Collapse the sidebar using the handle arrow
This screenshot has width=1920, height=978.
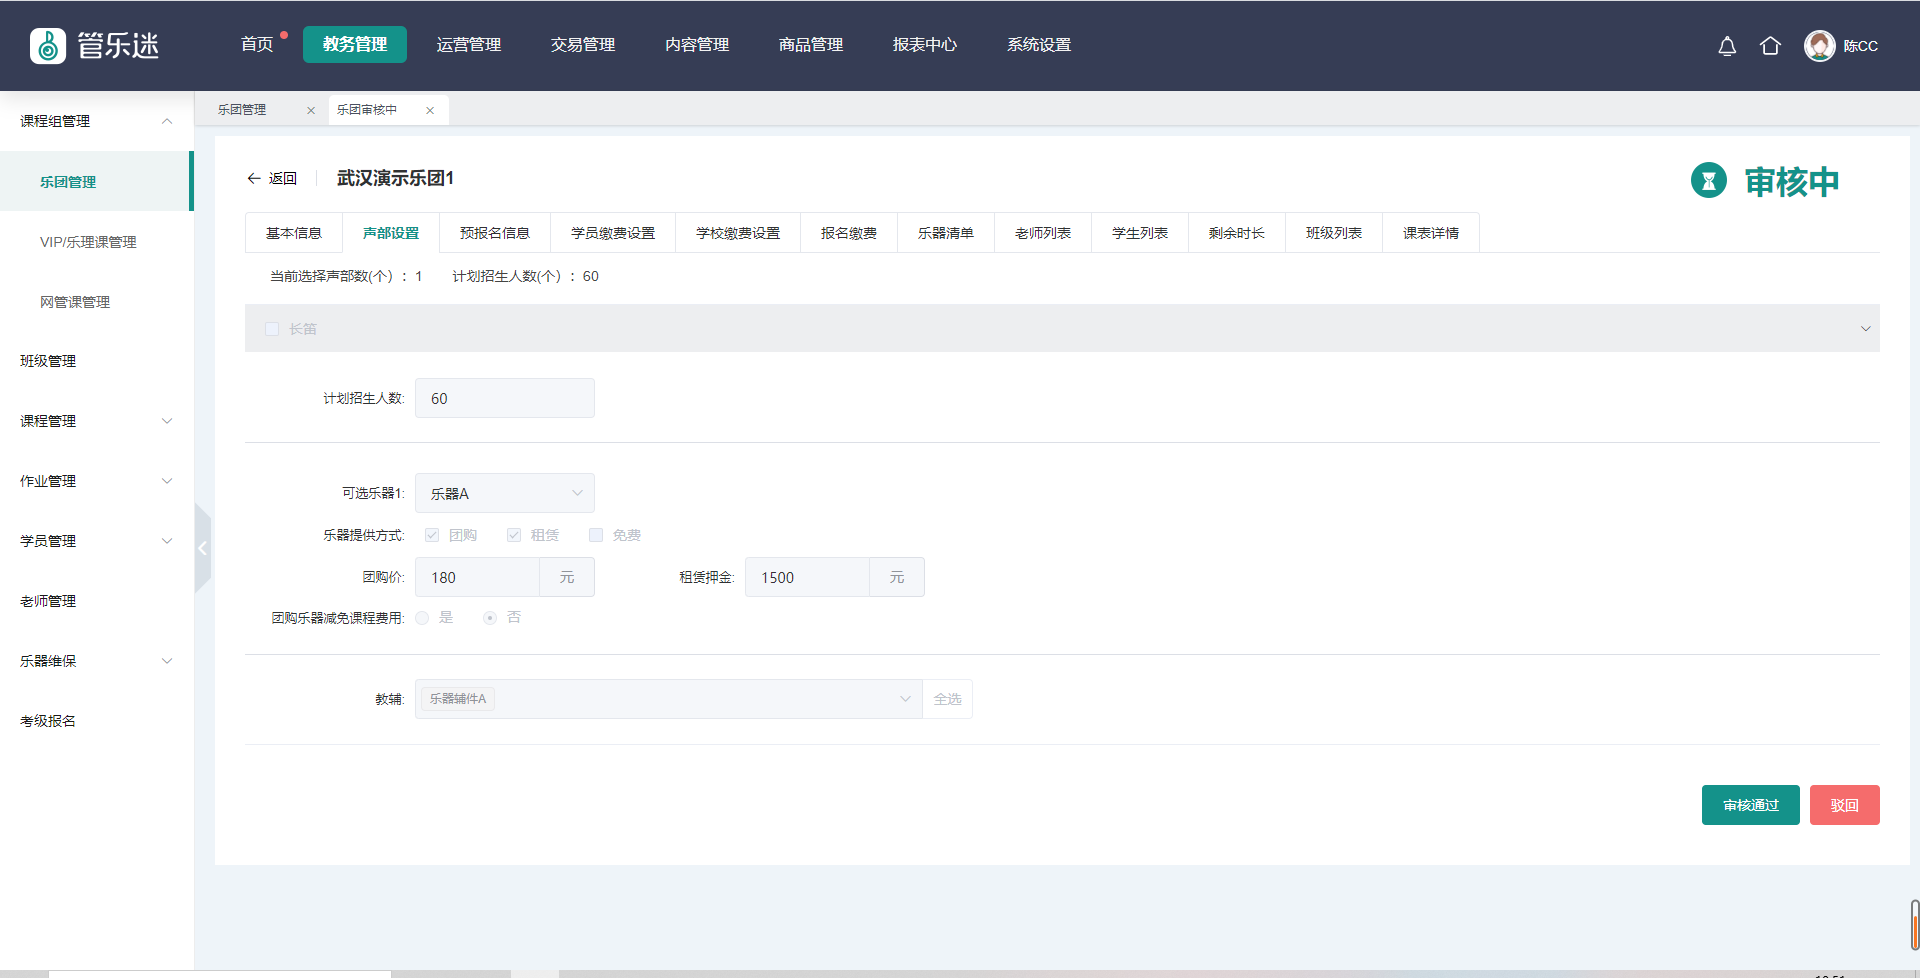[202, 548]
